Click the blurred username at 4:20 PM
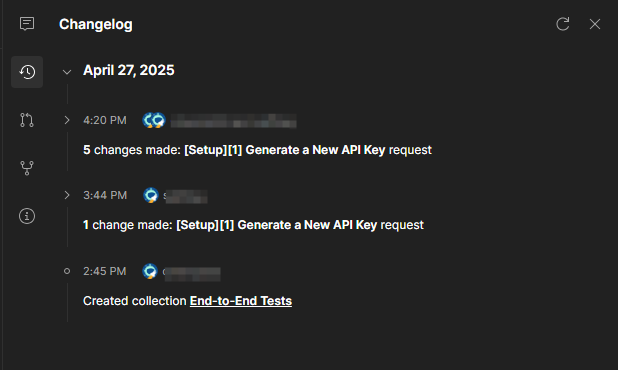This screenshot has height=370, width=618. pos(234,121)
